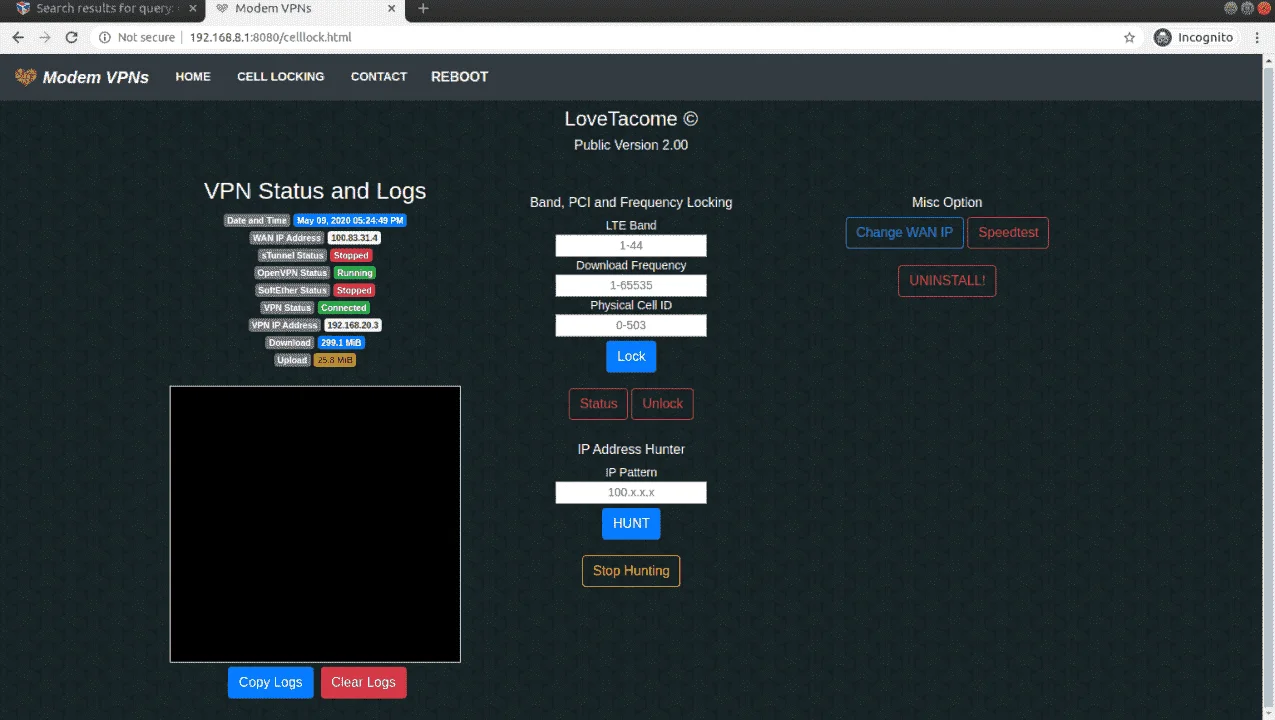The width and height of the screenshot is (1275, 720).
Task: Click Copy Logs button
Action: tap(270, 683)
